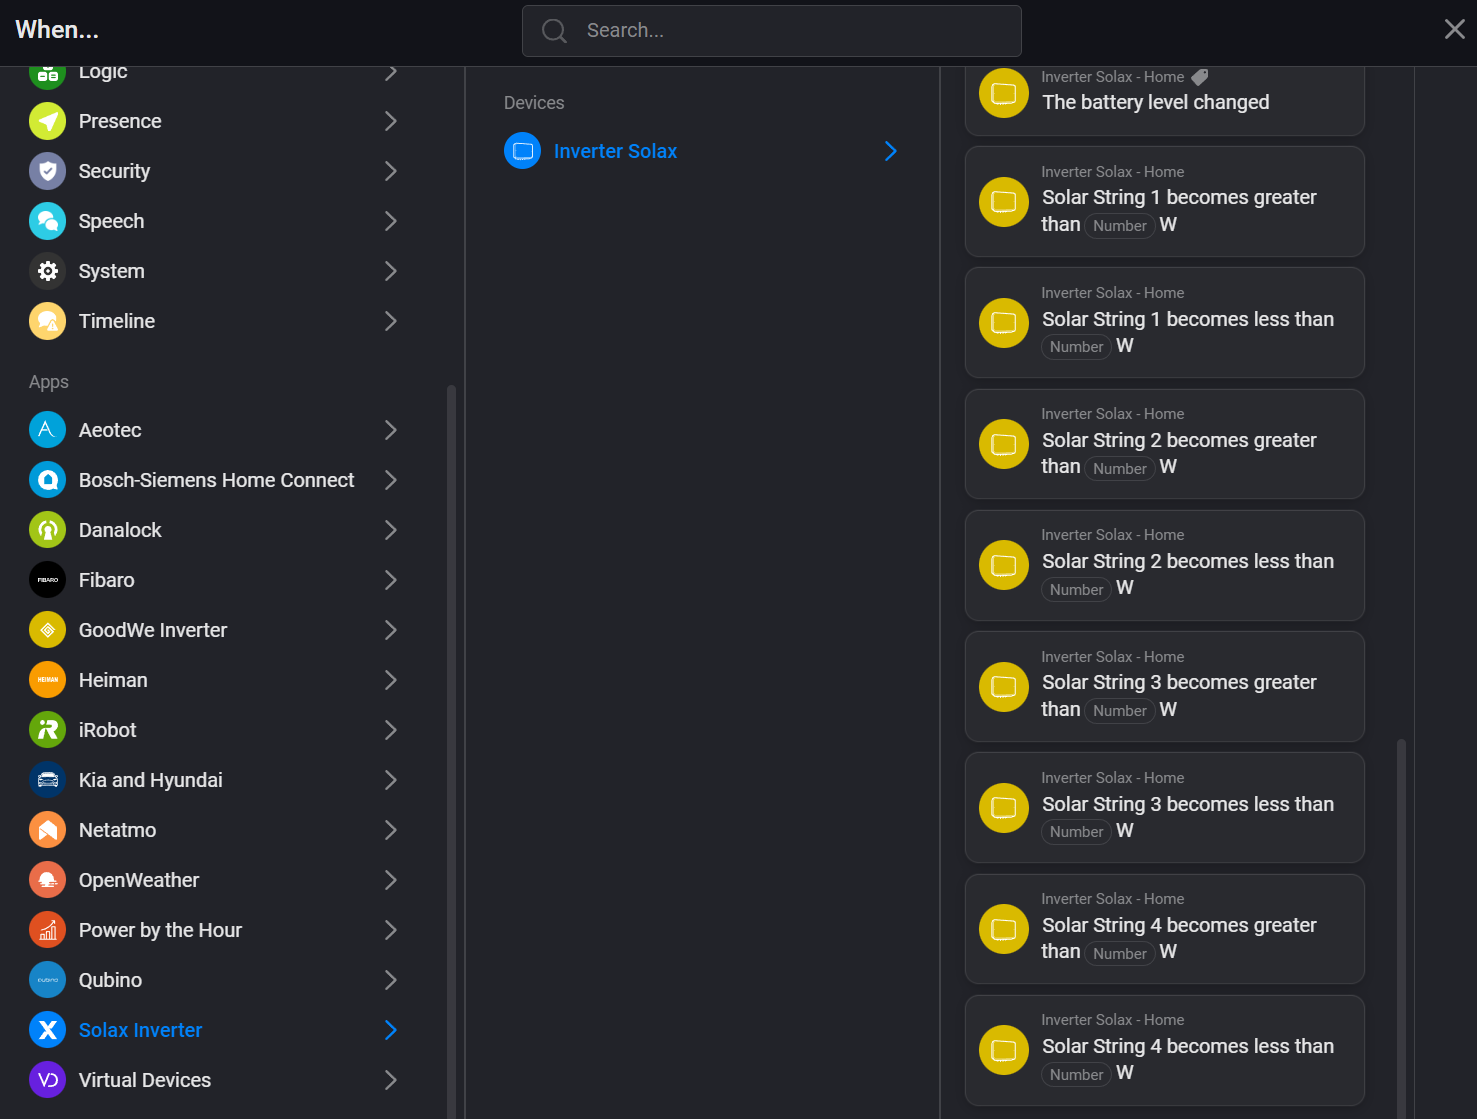
Task: Click the Timeline icon
Action: [47, 321]
